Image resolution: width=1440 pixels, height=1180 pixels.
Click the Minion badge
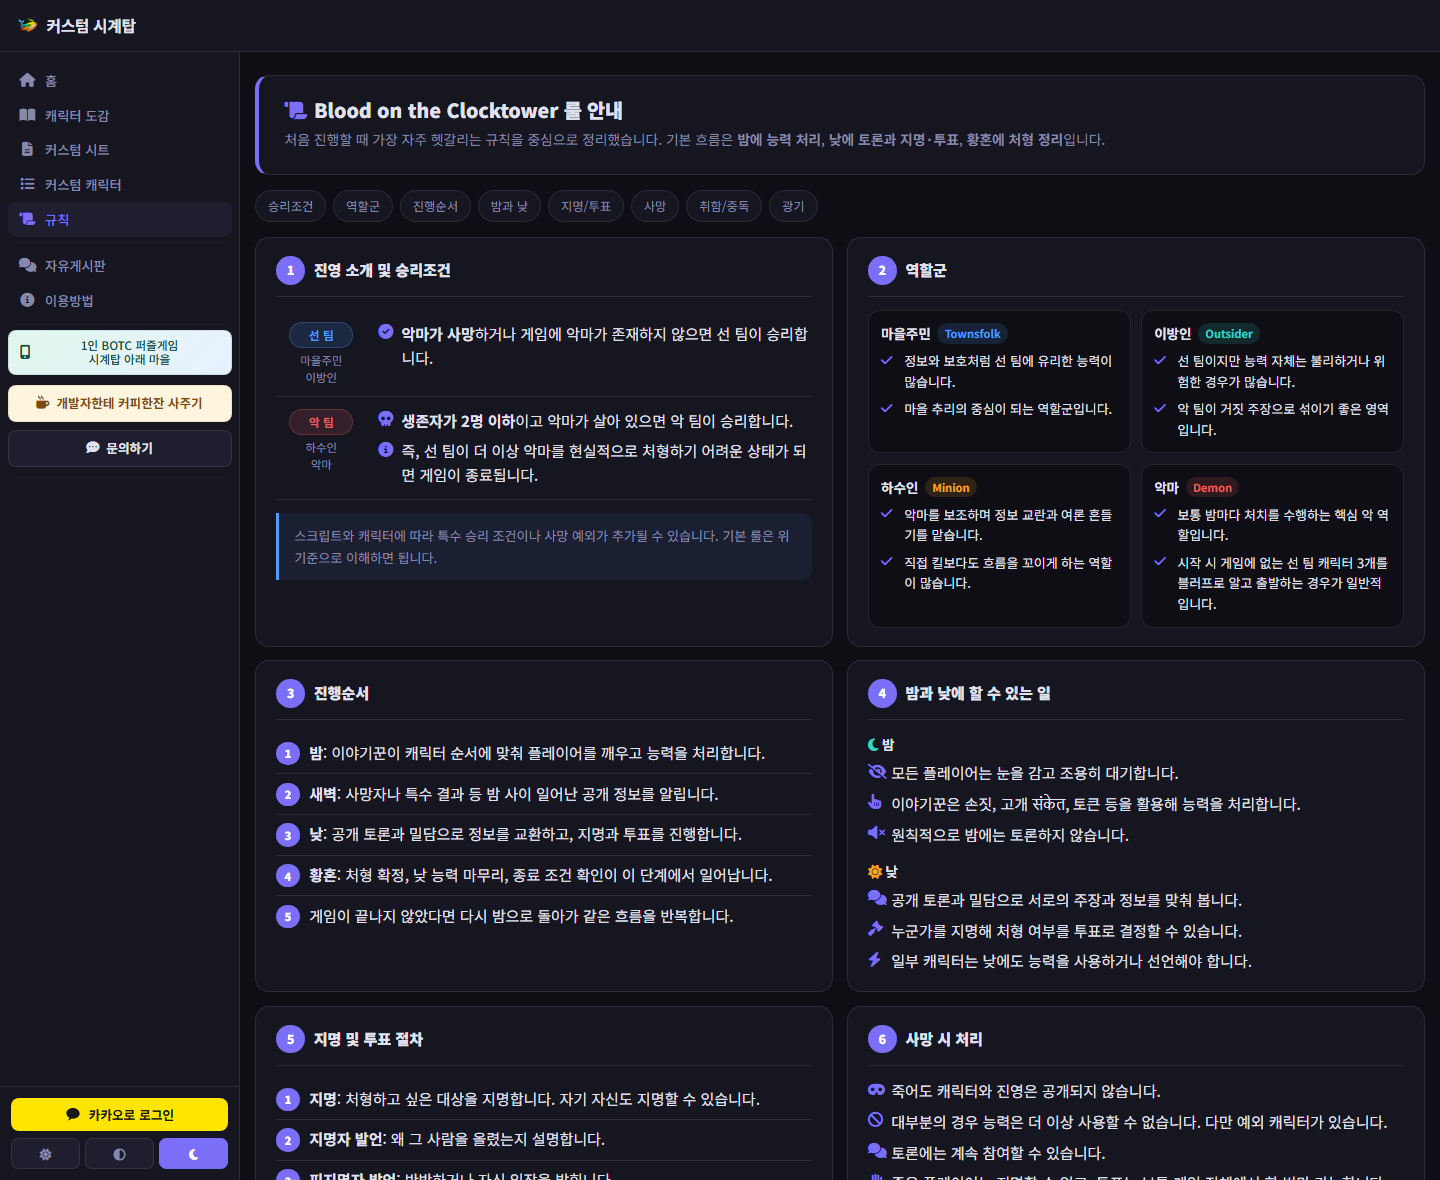950,488
